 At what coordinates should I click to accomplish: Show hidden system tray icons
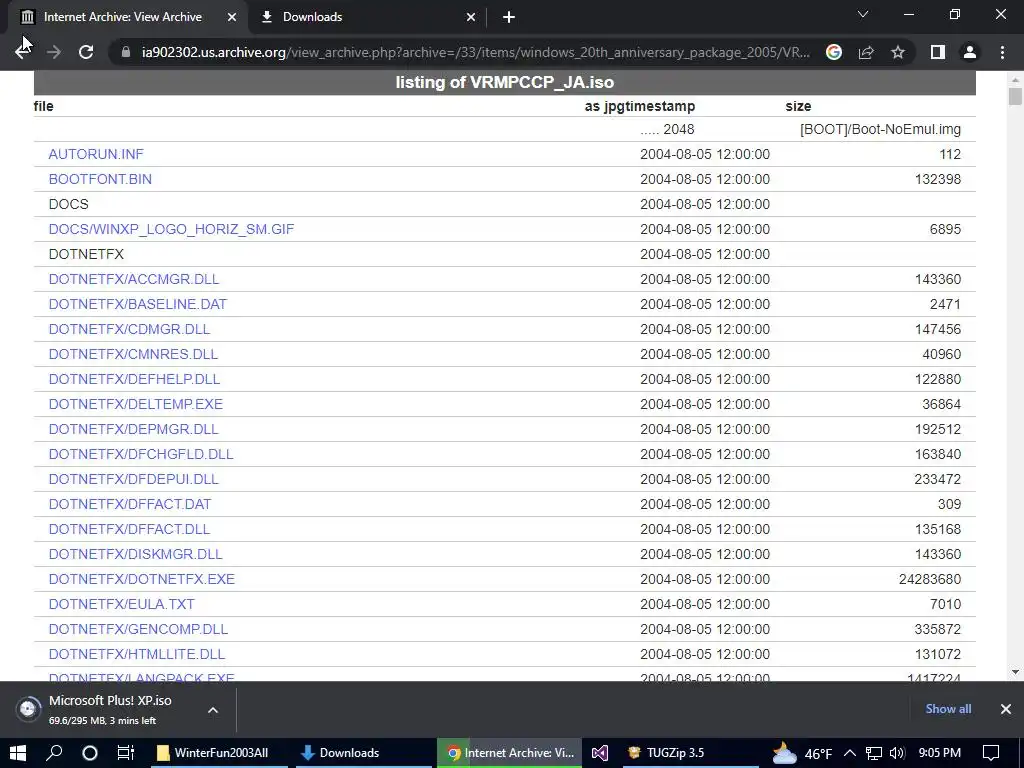pyautogui.click(x=850, y=753)
